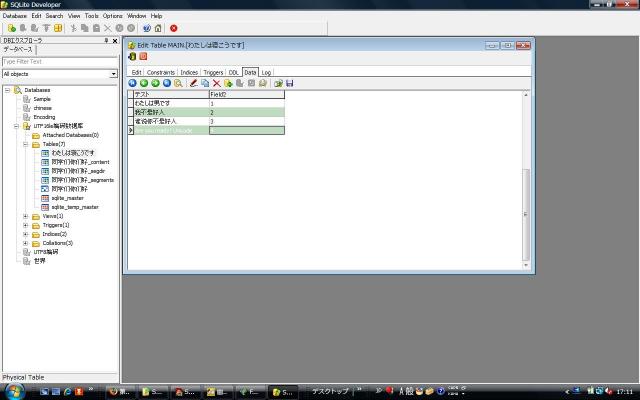
Task: Click the green next record arrow icon
Action: (x=155, y=83)
